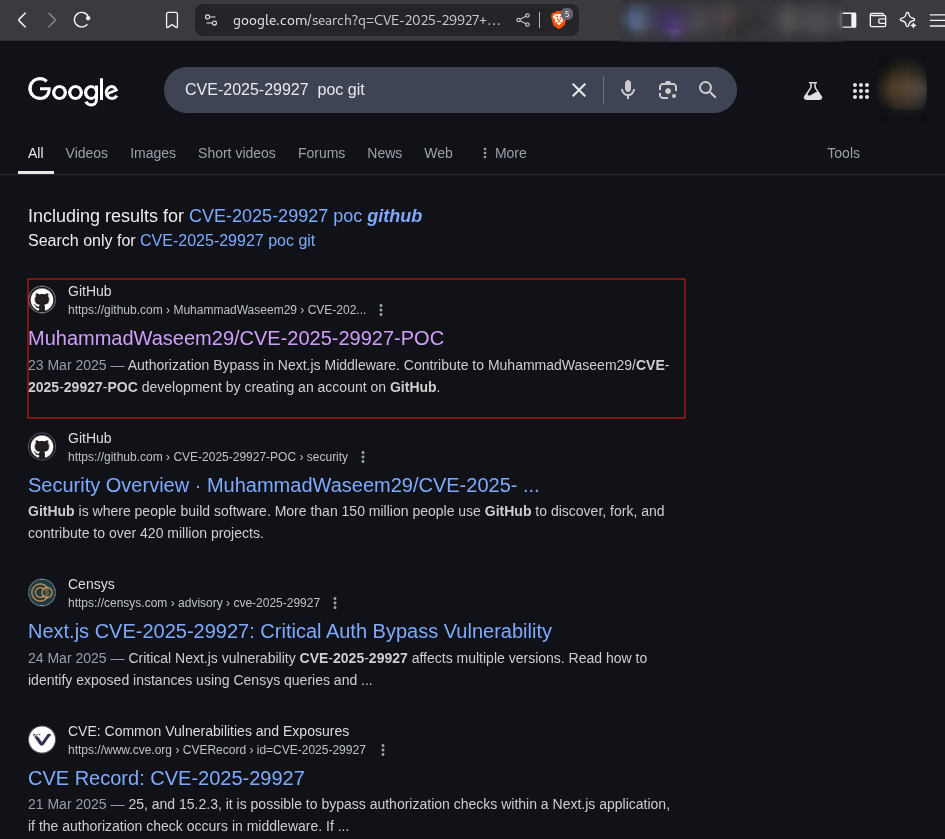Image resolution: width=945 pixels, height=839 pixels.
Task: Switch to the Videos tab
Action: (x=87, y=153)
